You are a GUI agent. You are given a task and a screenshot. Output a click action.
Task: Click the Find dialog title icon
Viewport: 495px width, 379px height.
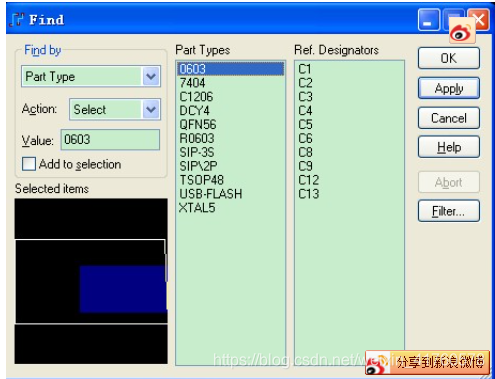17,20
